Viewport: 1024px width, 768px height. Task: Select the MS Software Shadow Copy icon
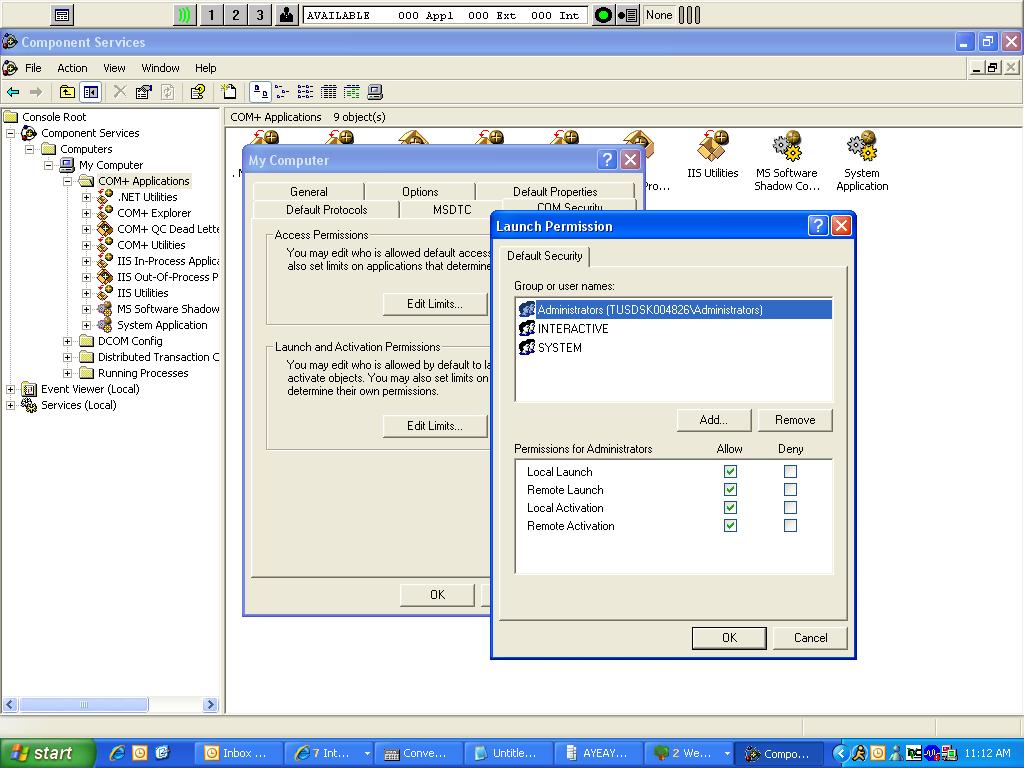click(x=786, y=161)
